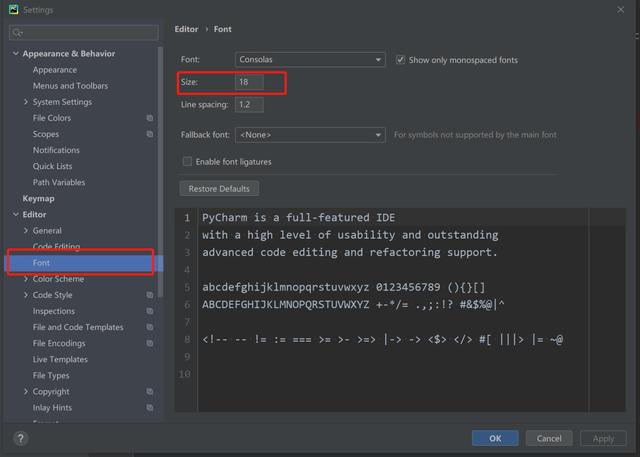This screenshot has height=457, width=640.
Task: Open Inlay Hints settings
Action: pos(52,407)
